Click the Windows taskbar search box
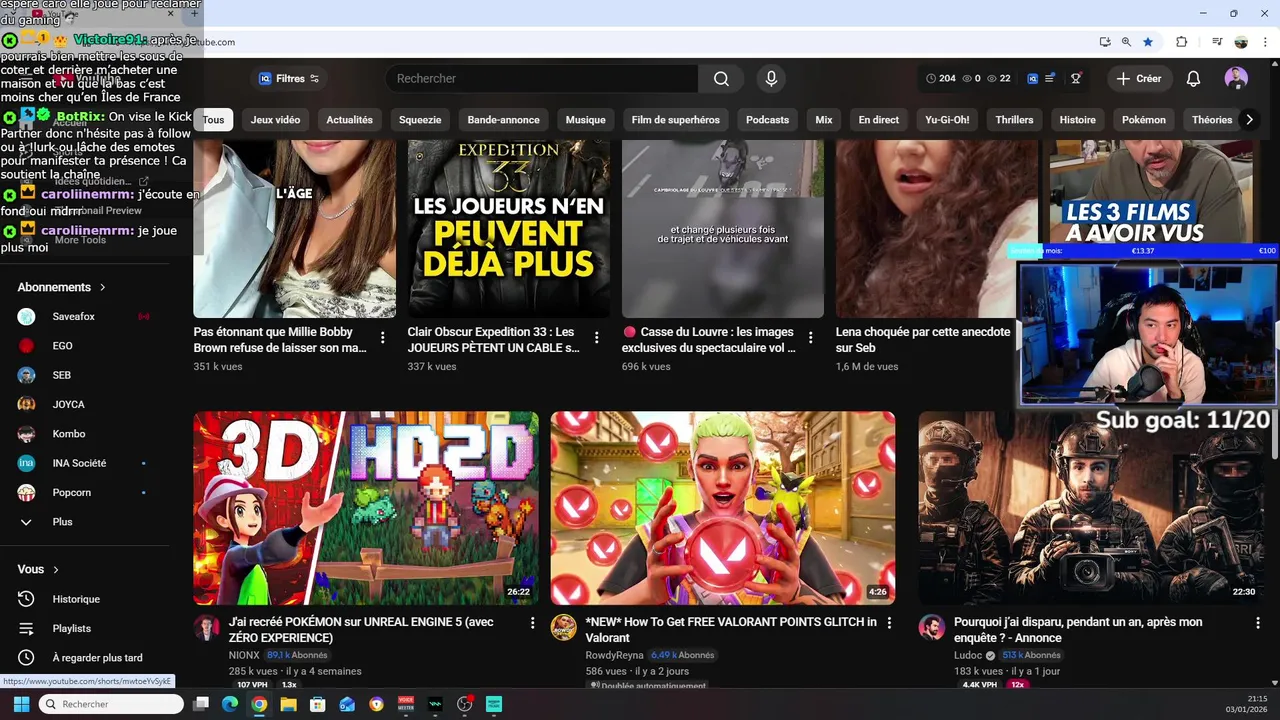 [111, 704]
